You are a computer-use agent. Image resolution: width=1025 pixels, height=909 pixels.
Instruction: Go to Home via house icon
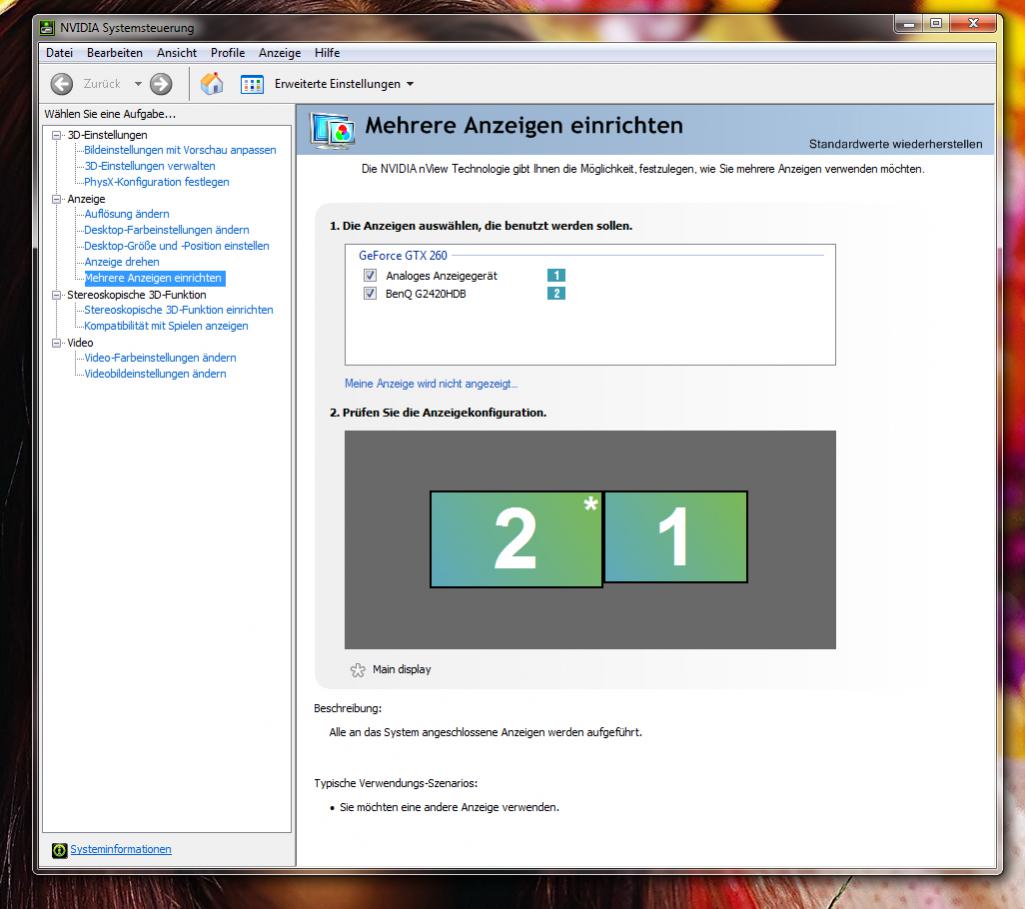[x=212, y=84]
